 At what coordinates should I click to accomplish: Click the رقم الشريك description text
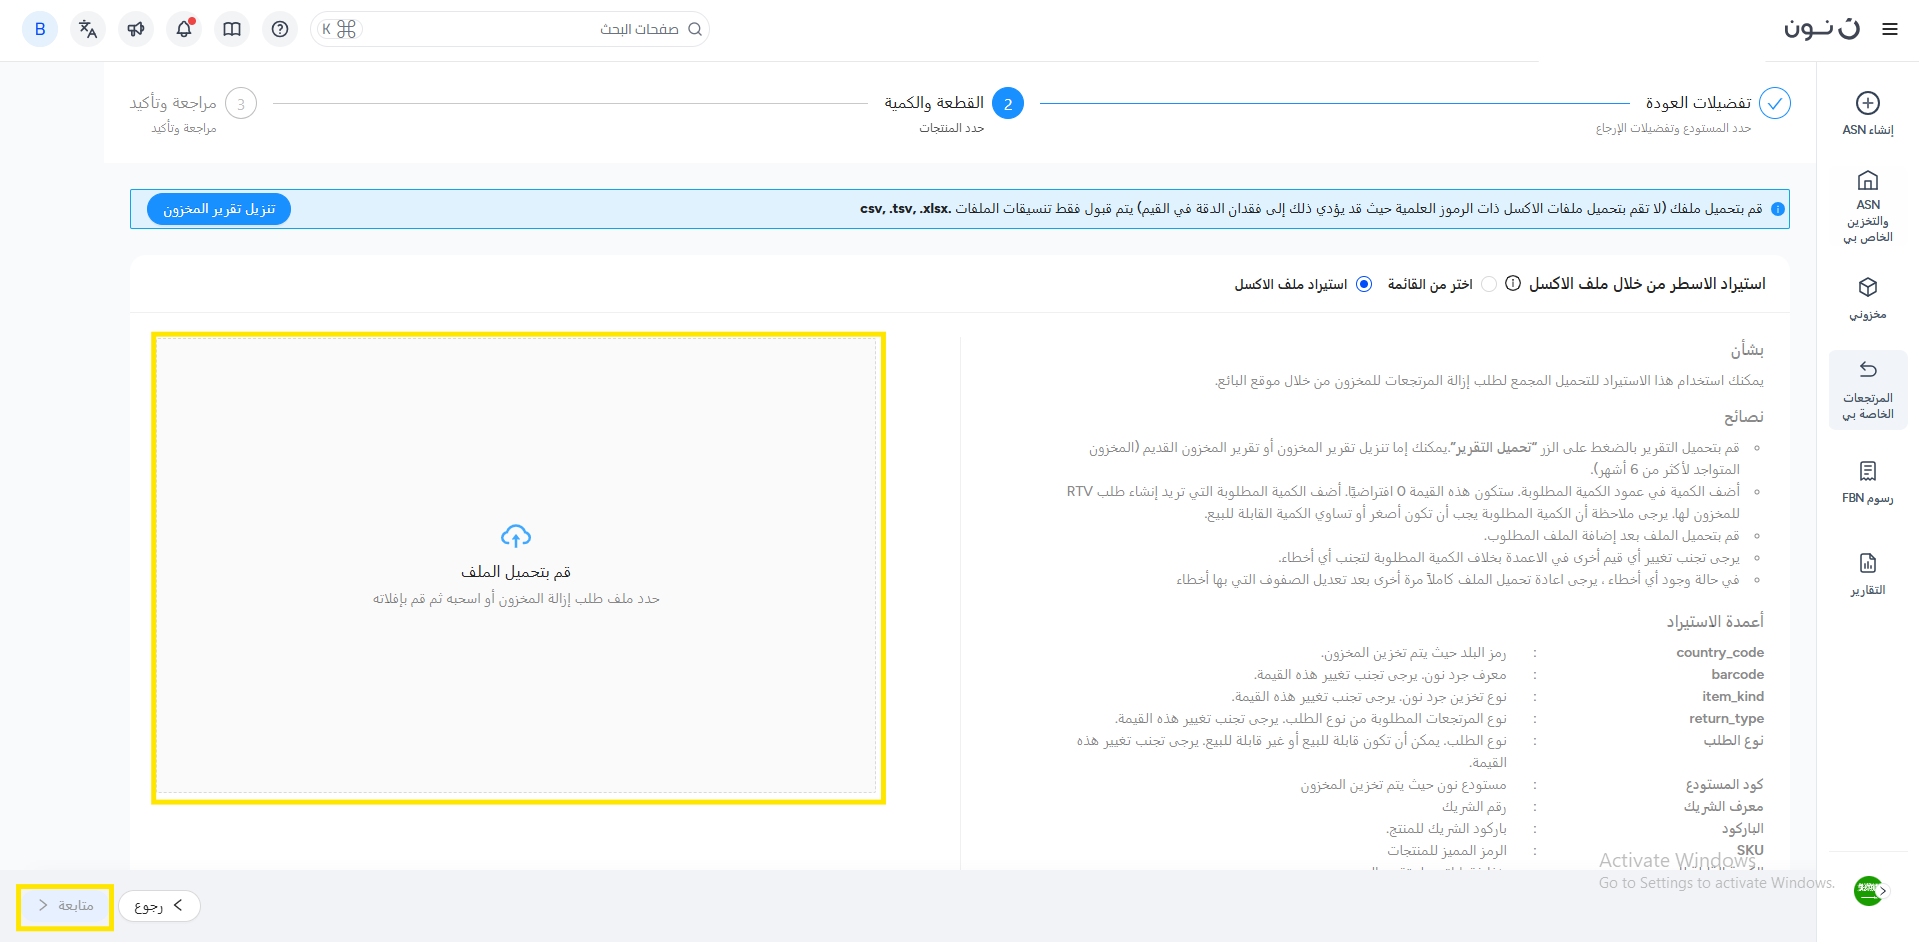click(1474, 807)
